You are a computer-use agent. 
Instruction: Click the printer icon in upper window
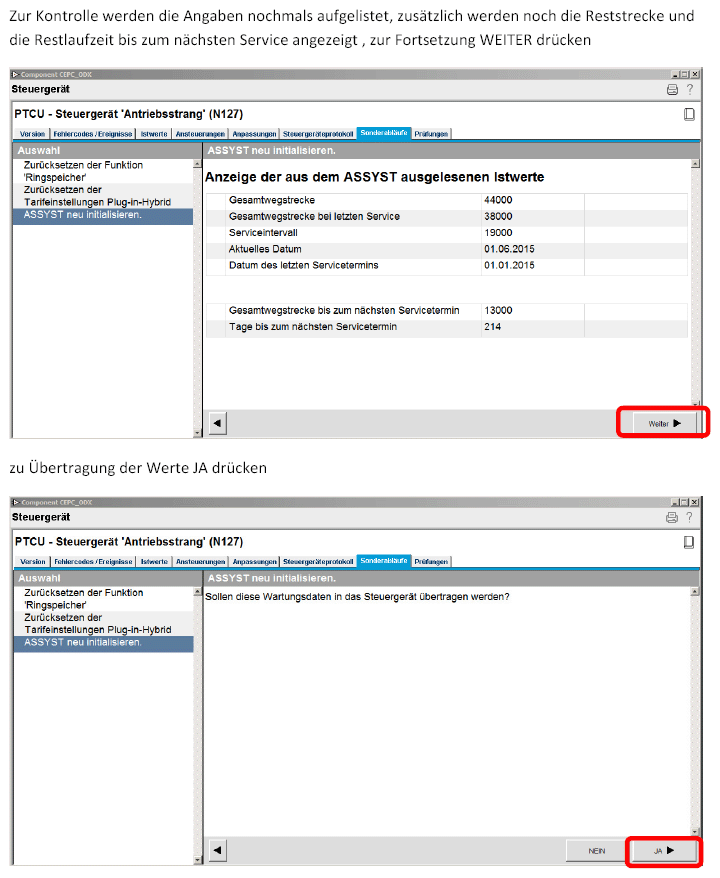tap(672, 90)
